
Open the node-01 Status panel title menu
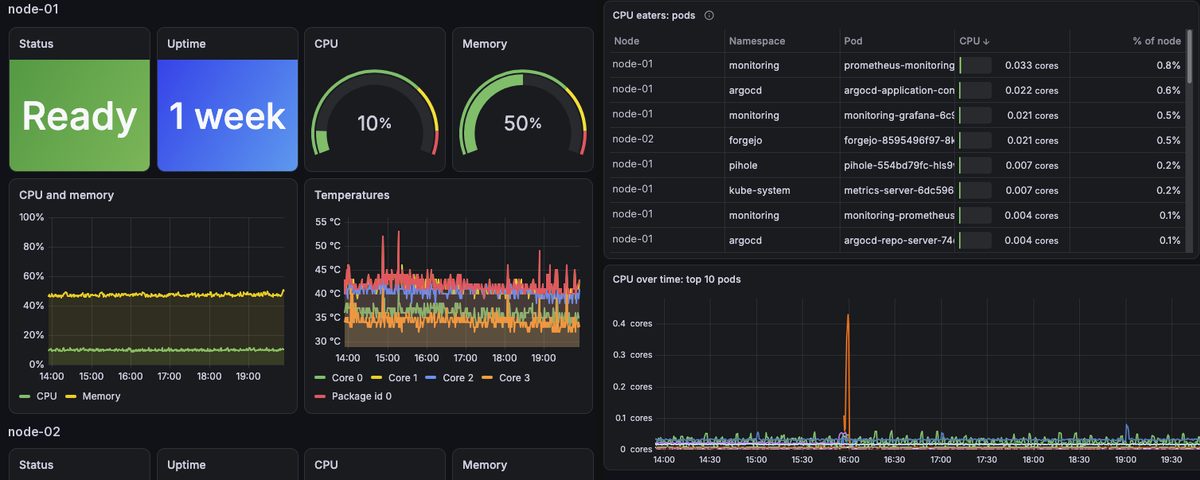(x=37, y=44)
